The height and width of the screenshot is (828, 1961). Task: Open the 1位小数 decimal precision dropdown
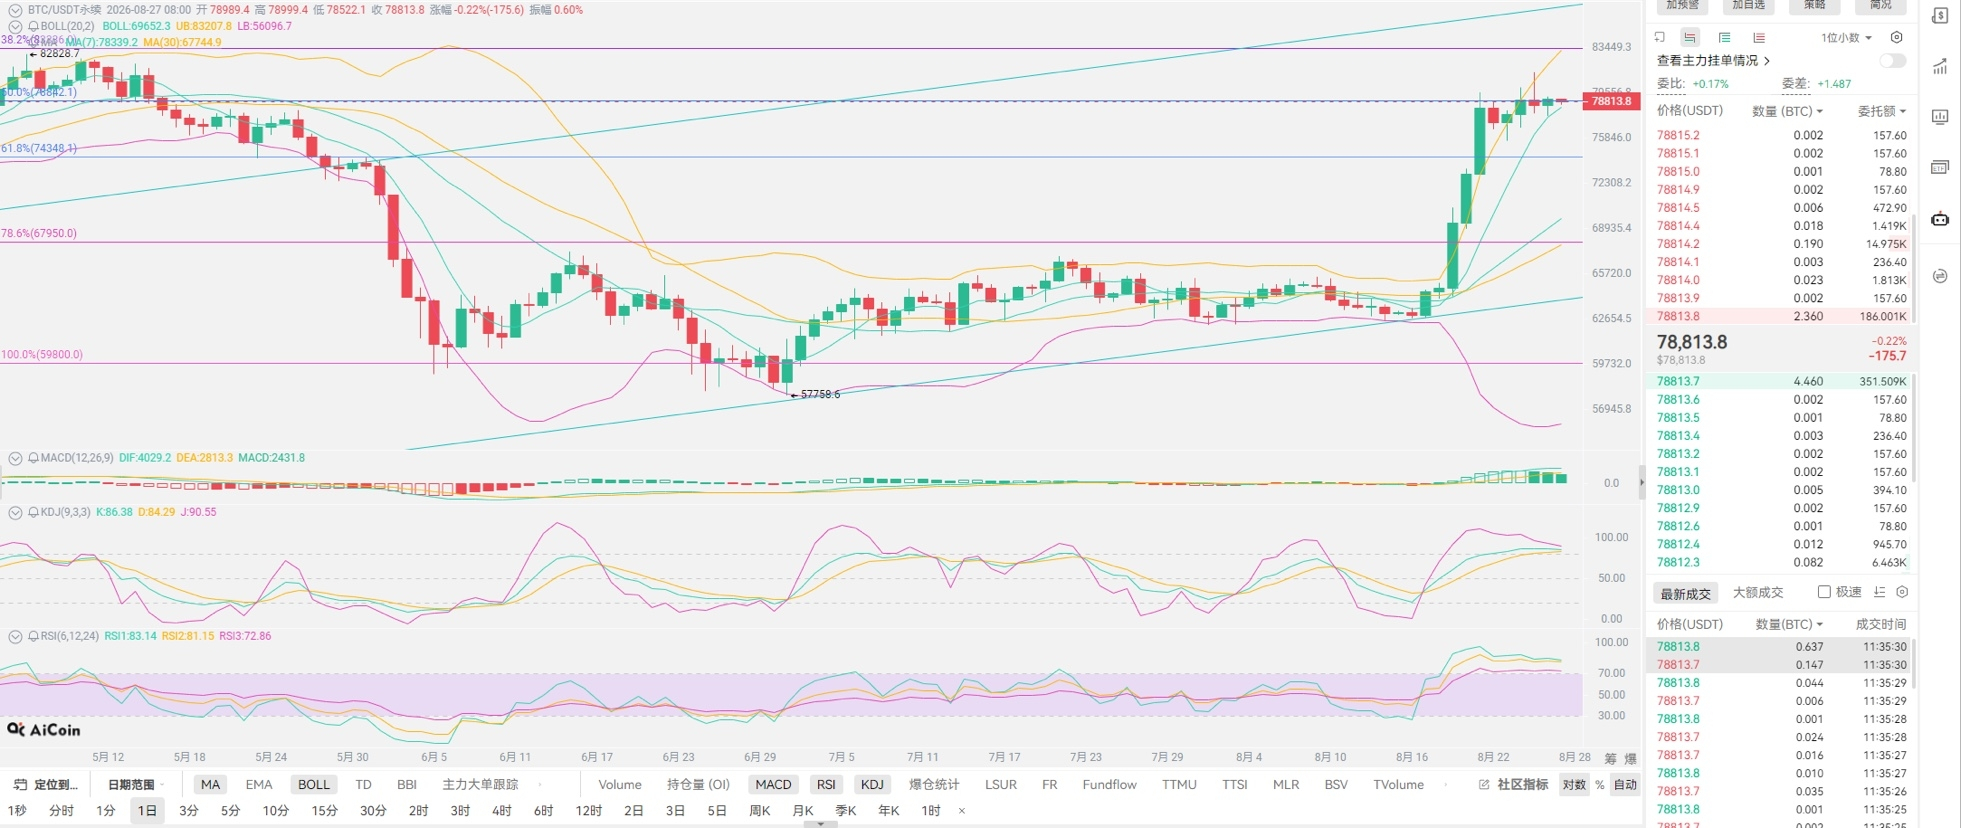click(x=1846, y=38)
